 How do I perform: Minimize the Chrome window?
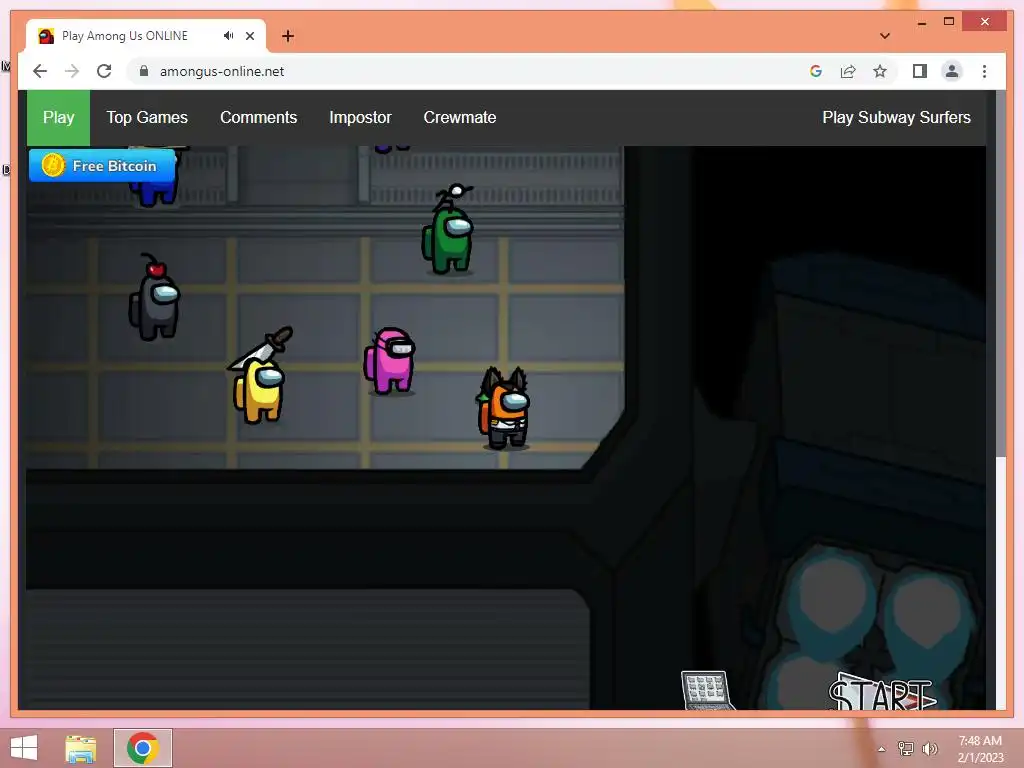[x=921, y=22]
